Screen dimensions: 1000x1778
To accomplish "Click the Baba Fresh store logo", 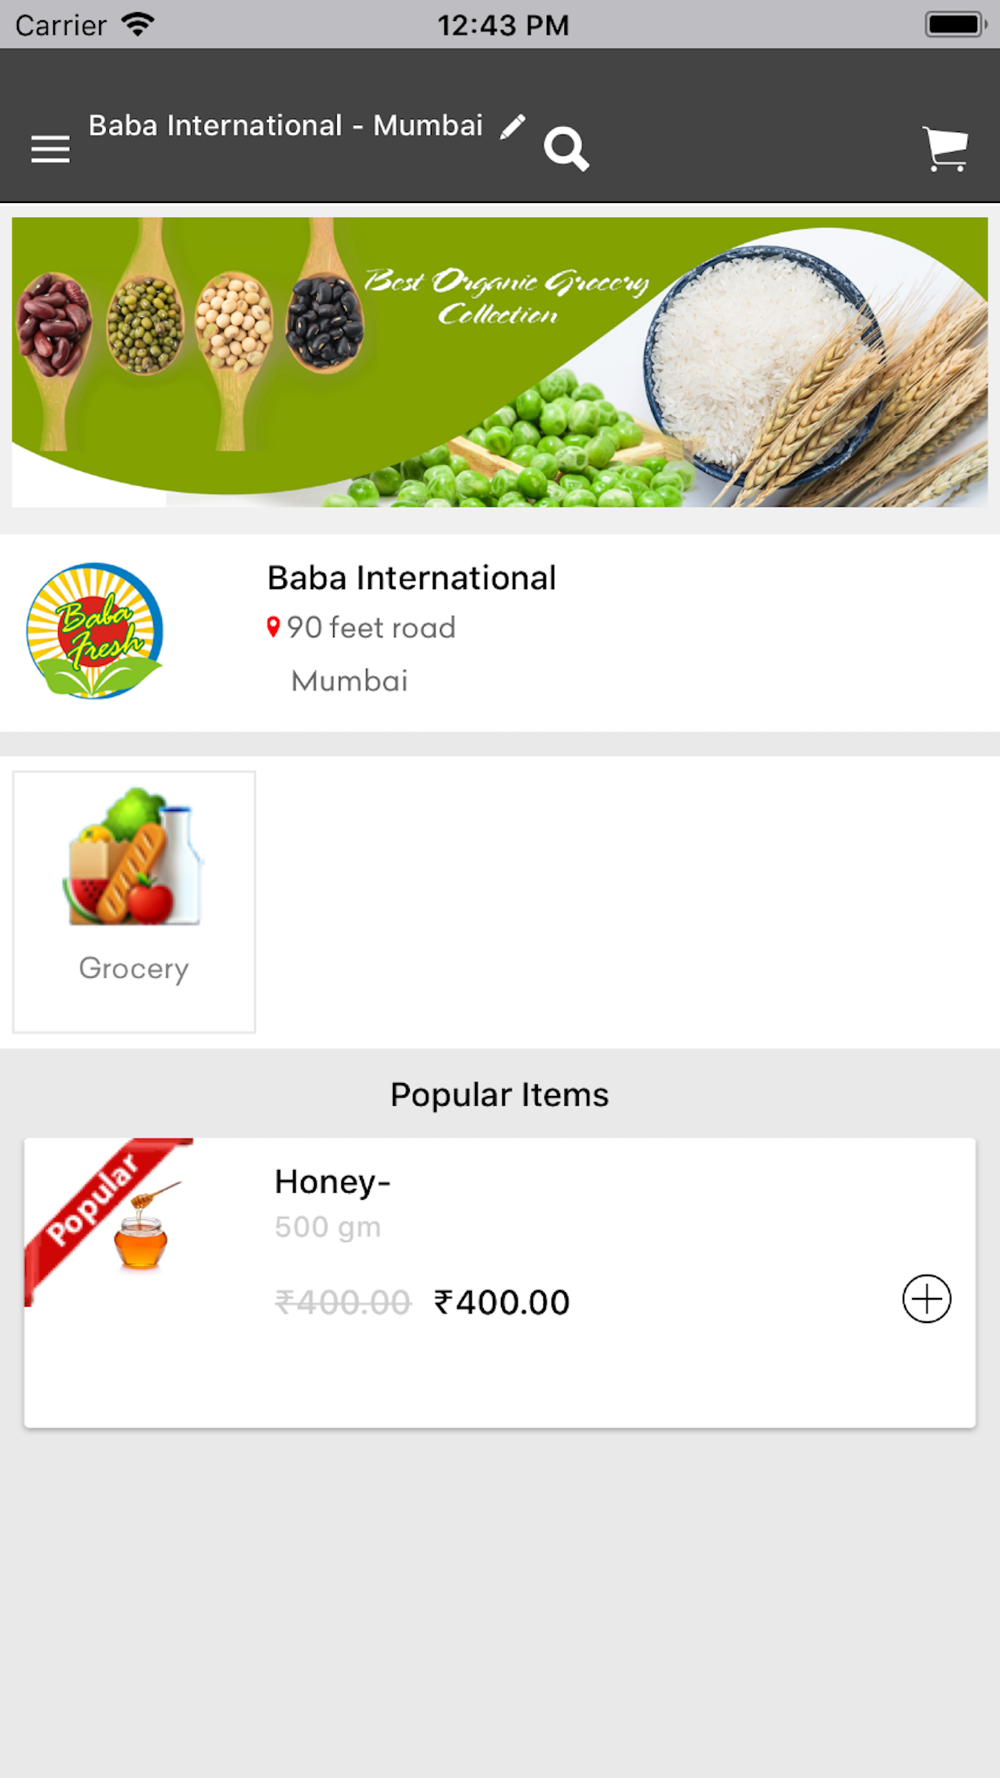I will 95,630.
